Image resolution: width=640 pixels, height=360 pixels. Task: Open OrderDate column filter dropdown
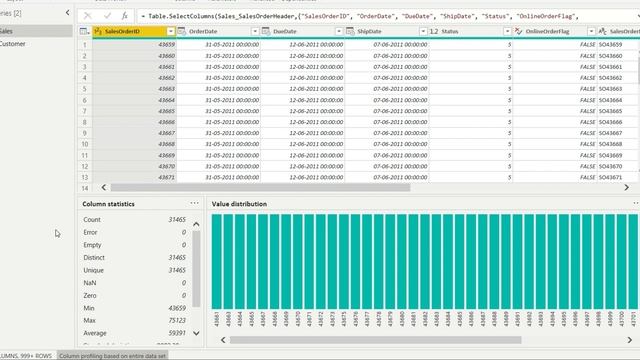click(x=255, y=31)
